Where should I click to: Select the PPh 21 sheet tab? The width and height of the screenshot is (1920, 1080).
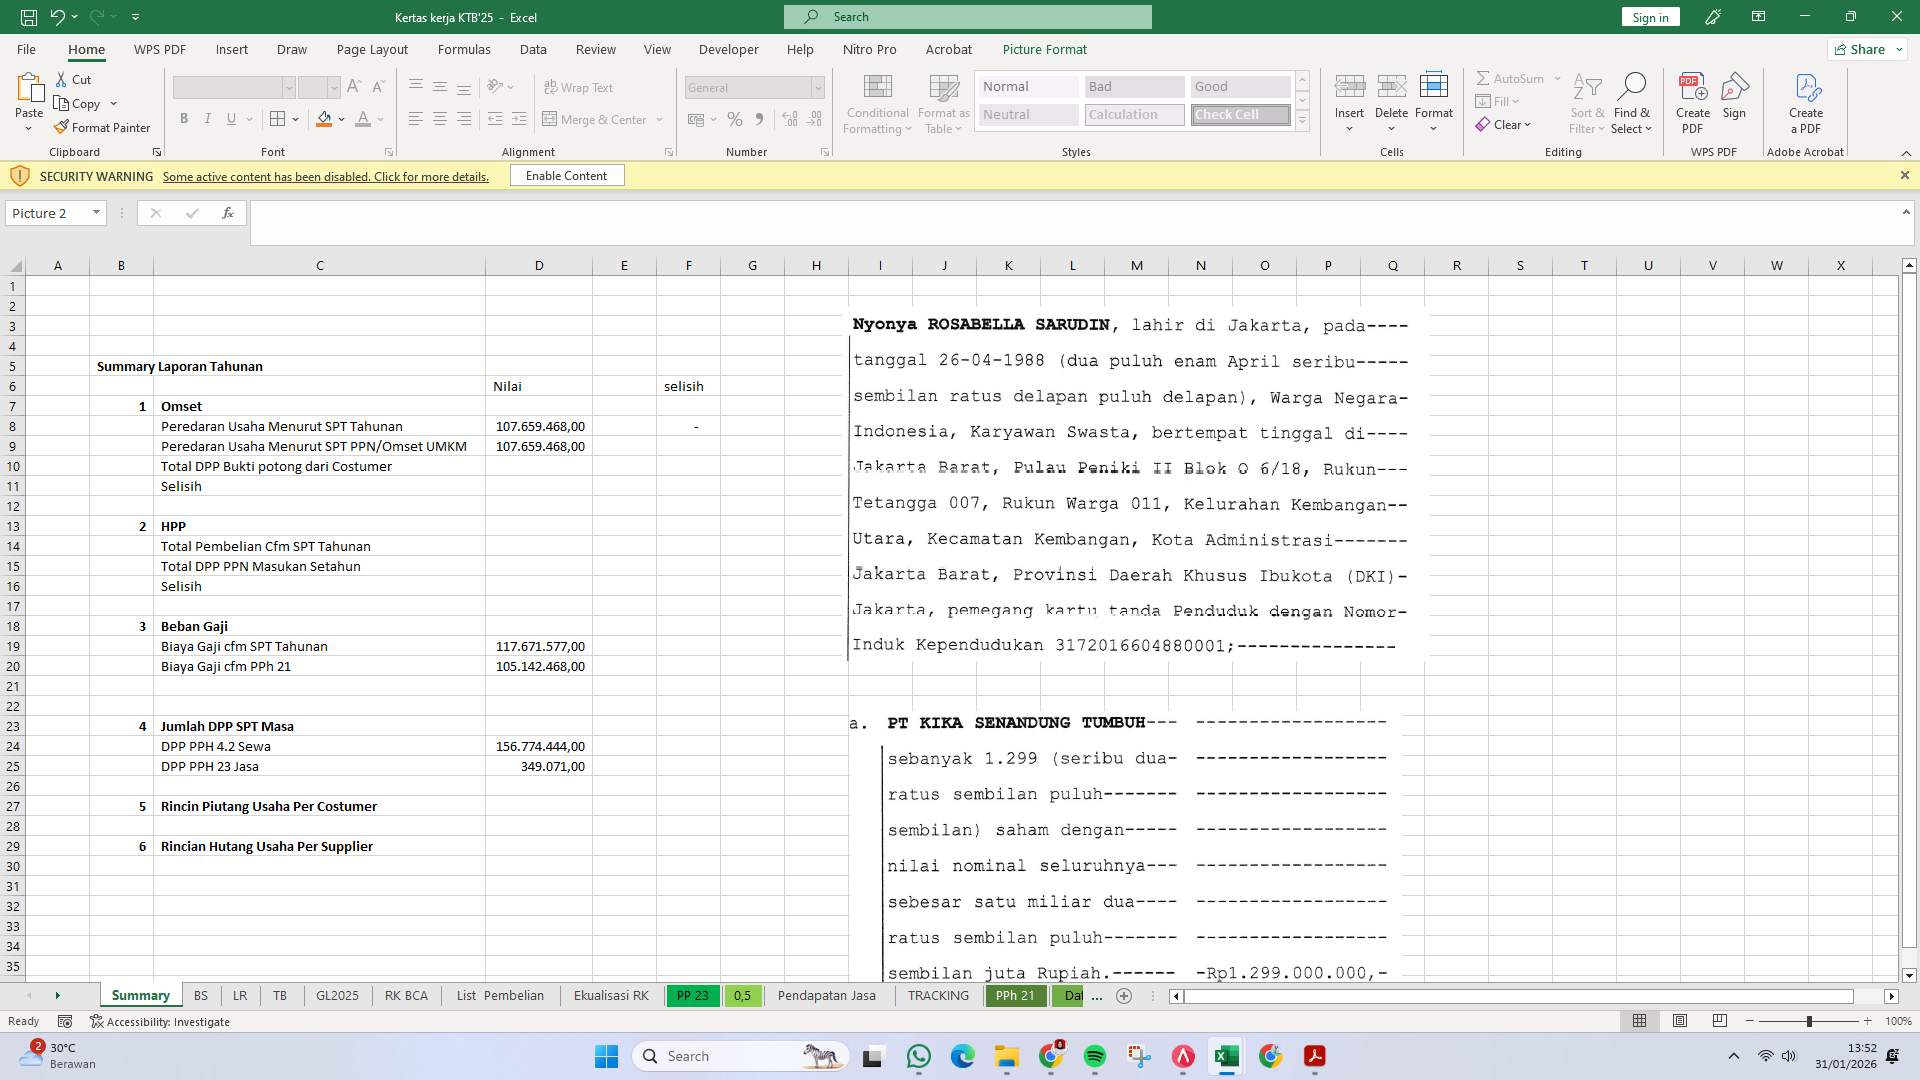[1015, 995]
